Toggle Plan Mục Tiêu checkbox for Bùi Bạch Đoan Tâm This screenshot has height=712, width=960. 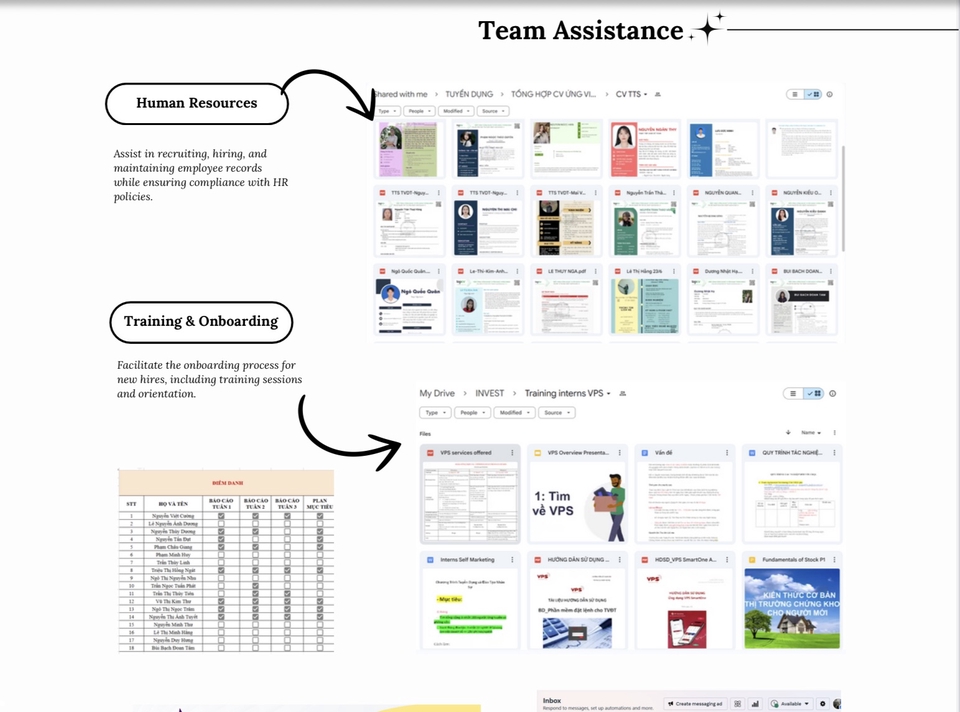[319, 648]
